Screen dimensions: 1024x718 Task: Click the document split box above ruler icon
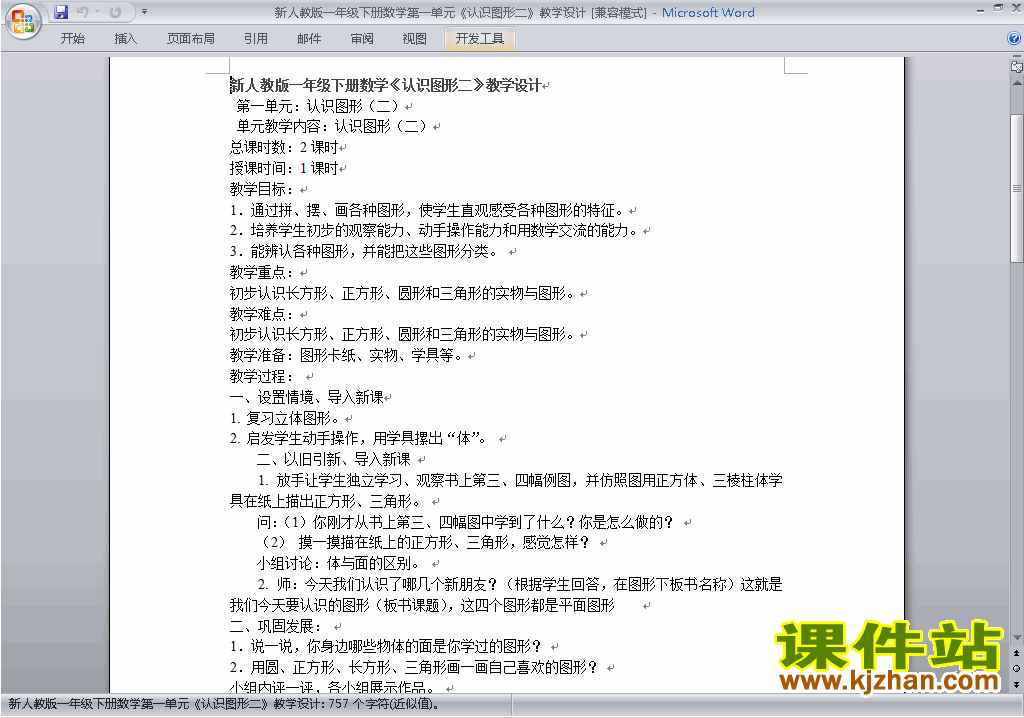(x=1017, y=56)
